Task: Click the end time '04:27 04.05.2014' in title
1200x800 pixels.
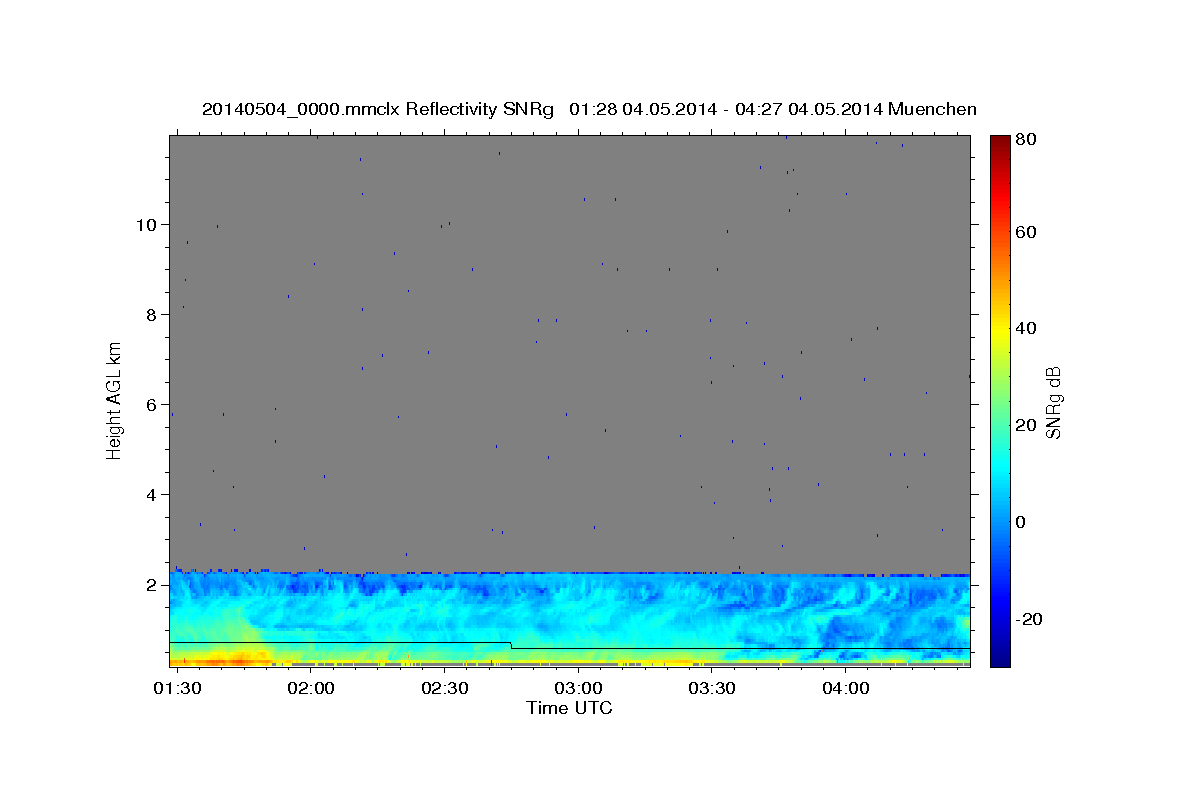Action: point(808,109)
